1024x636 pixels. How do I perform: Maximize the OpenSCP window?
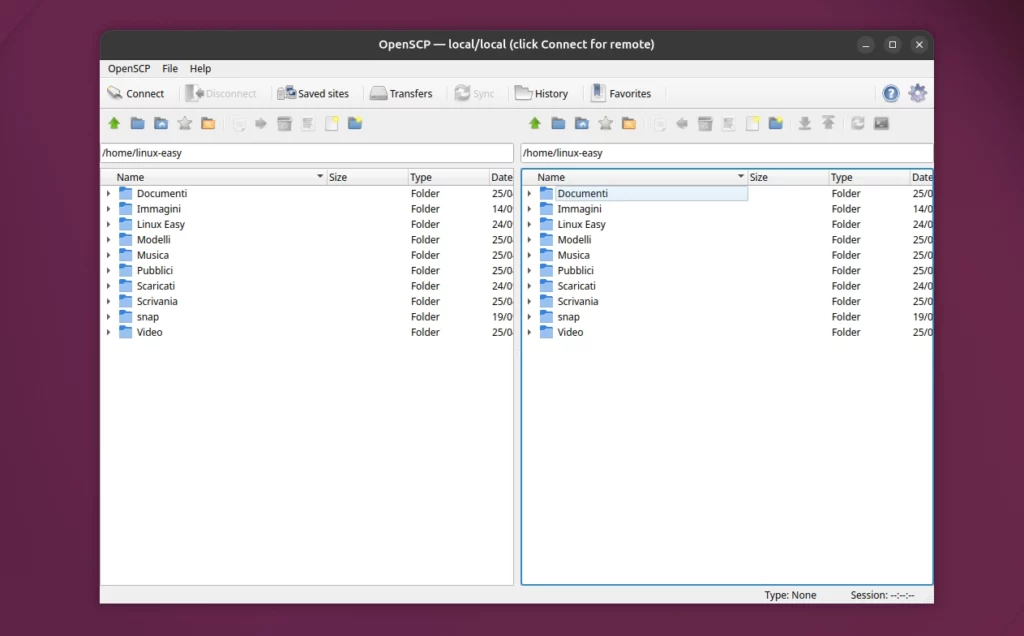click(x=892, y=44)
